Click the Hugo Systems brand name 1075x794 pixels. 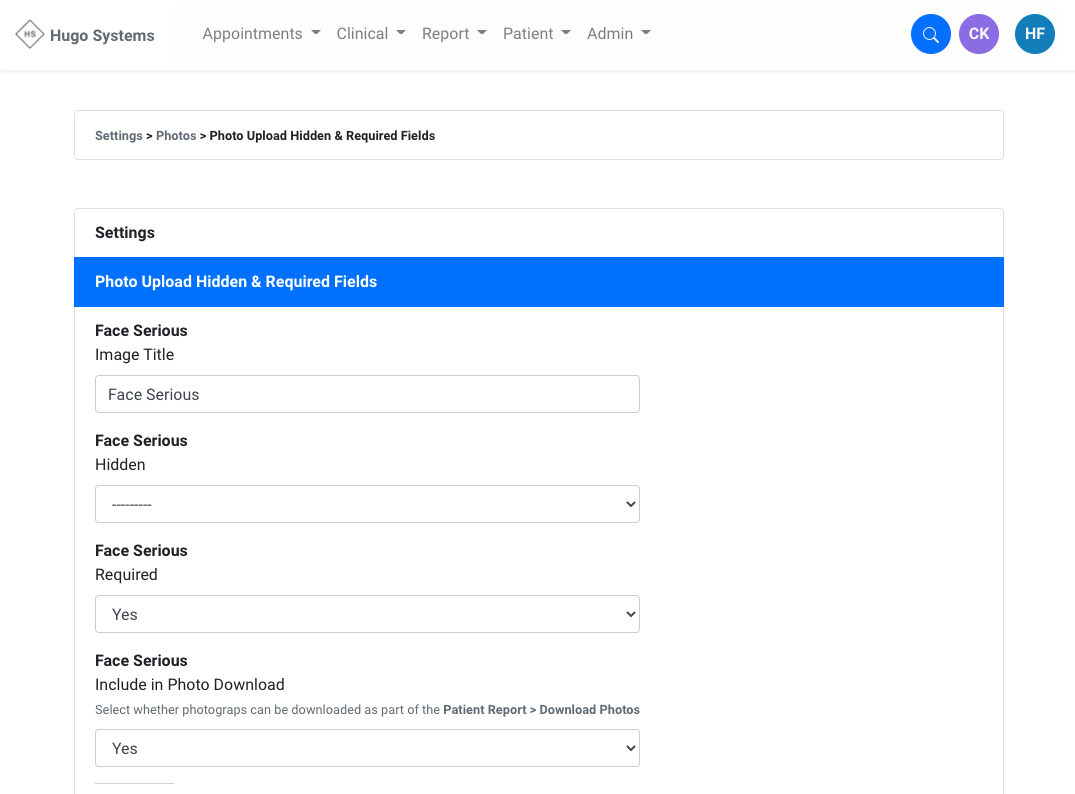pos(102,36)
